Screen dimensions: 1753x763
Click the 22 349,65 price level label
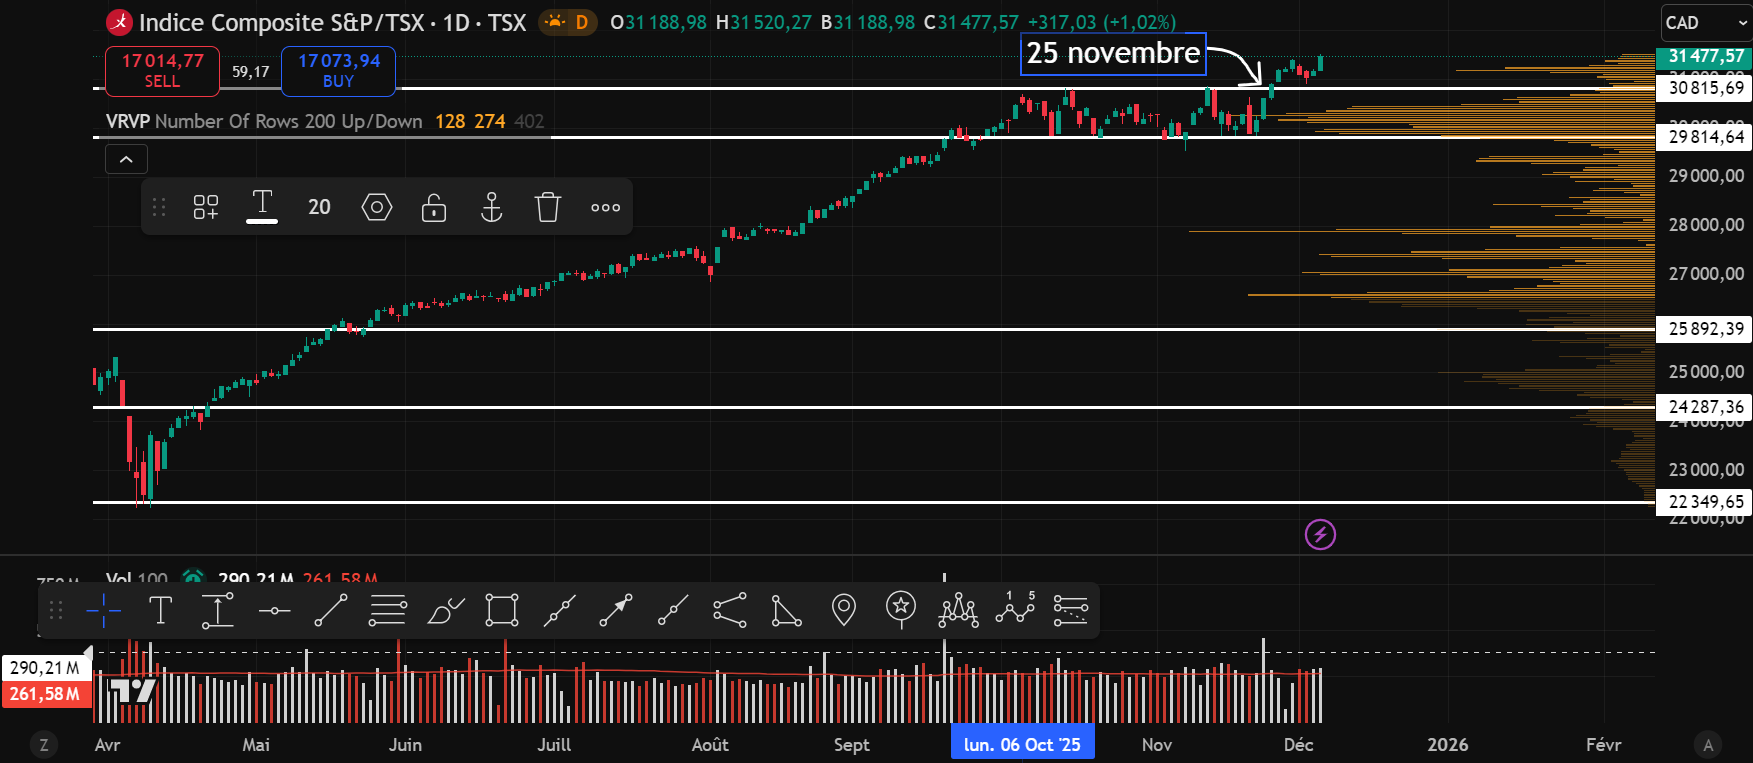coord(1706,502)
